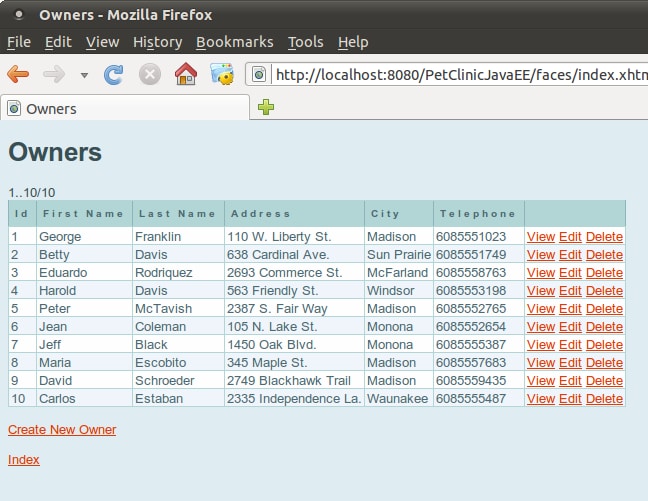Viewport: 648px width, 501px height.
Task: Delete owner Betty Davis
Action: tap(604, 255)
